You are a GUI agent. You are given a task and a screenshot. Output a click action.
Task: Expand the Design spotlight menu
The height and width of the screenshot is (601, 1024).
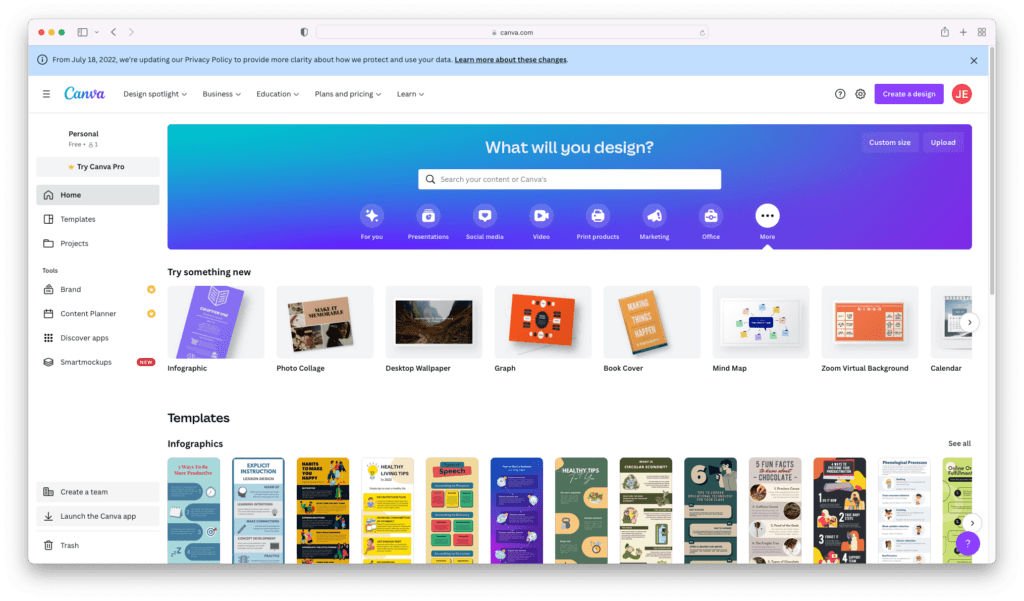(155, 94)
